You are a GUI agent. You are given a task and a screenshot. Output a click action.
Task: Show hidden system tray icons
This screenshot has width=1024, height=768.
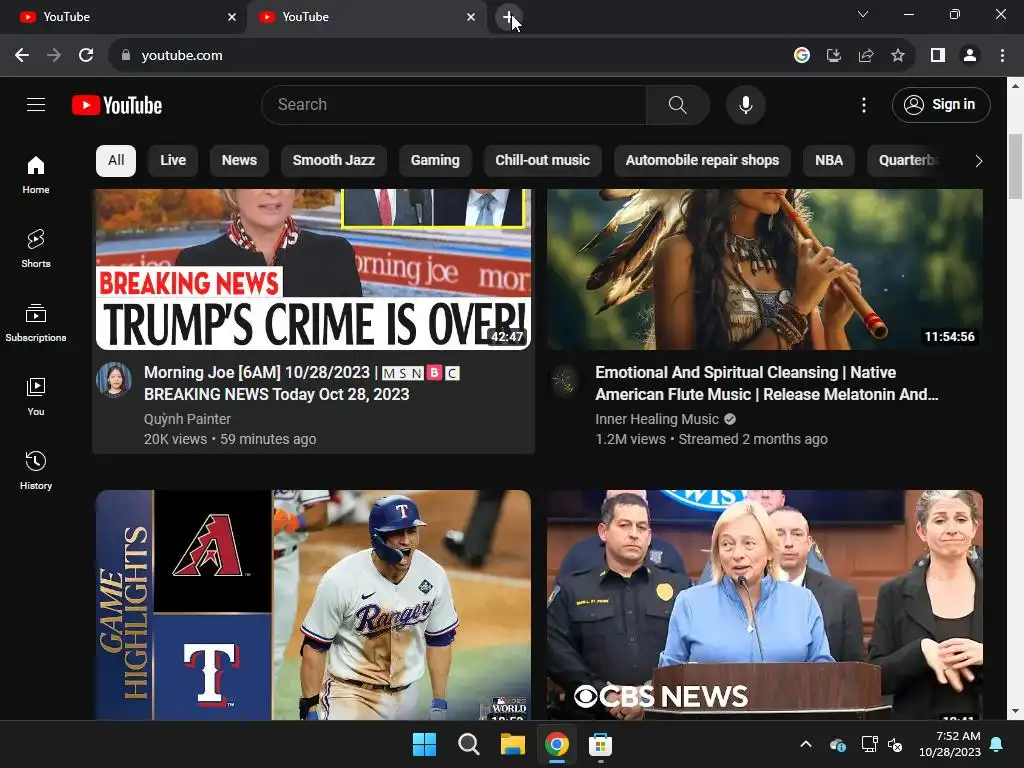pos(806,744)
